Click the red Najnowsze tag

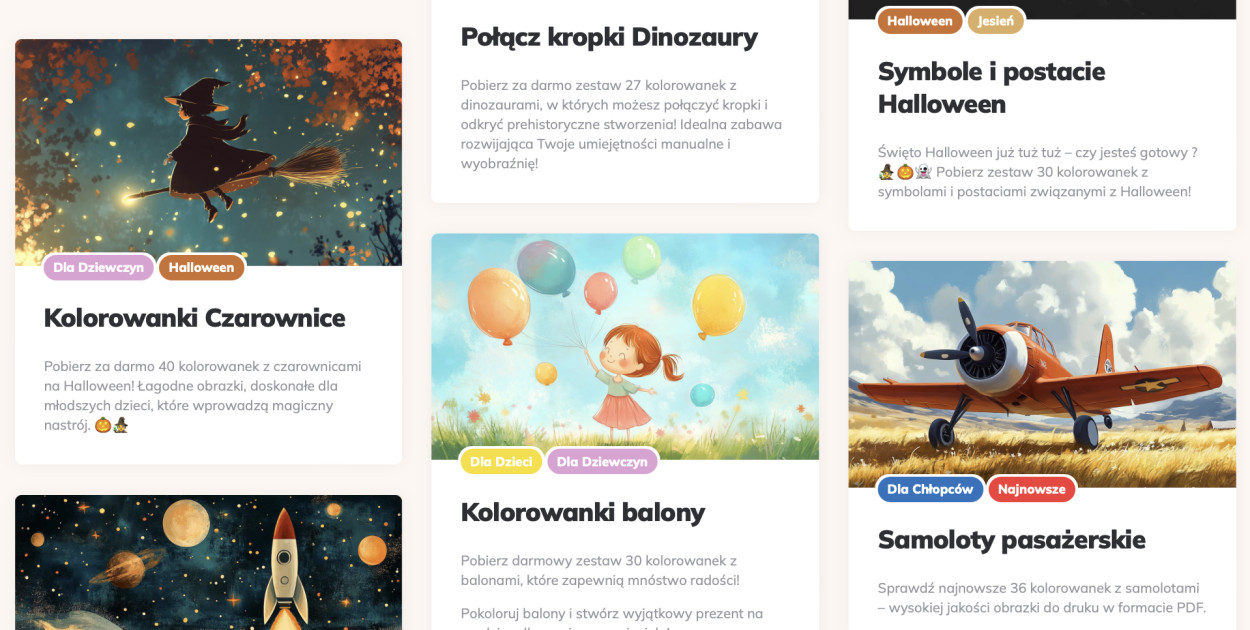[x=1032, y=489]
